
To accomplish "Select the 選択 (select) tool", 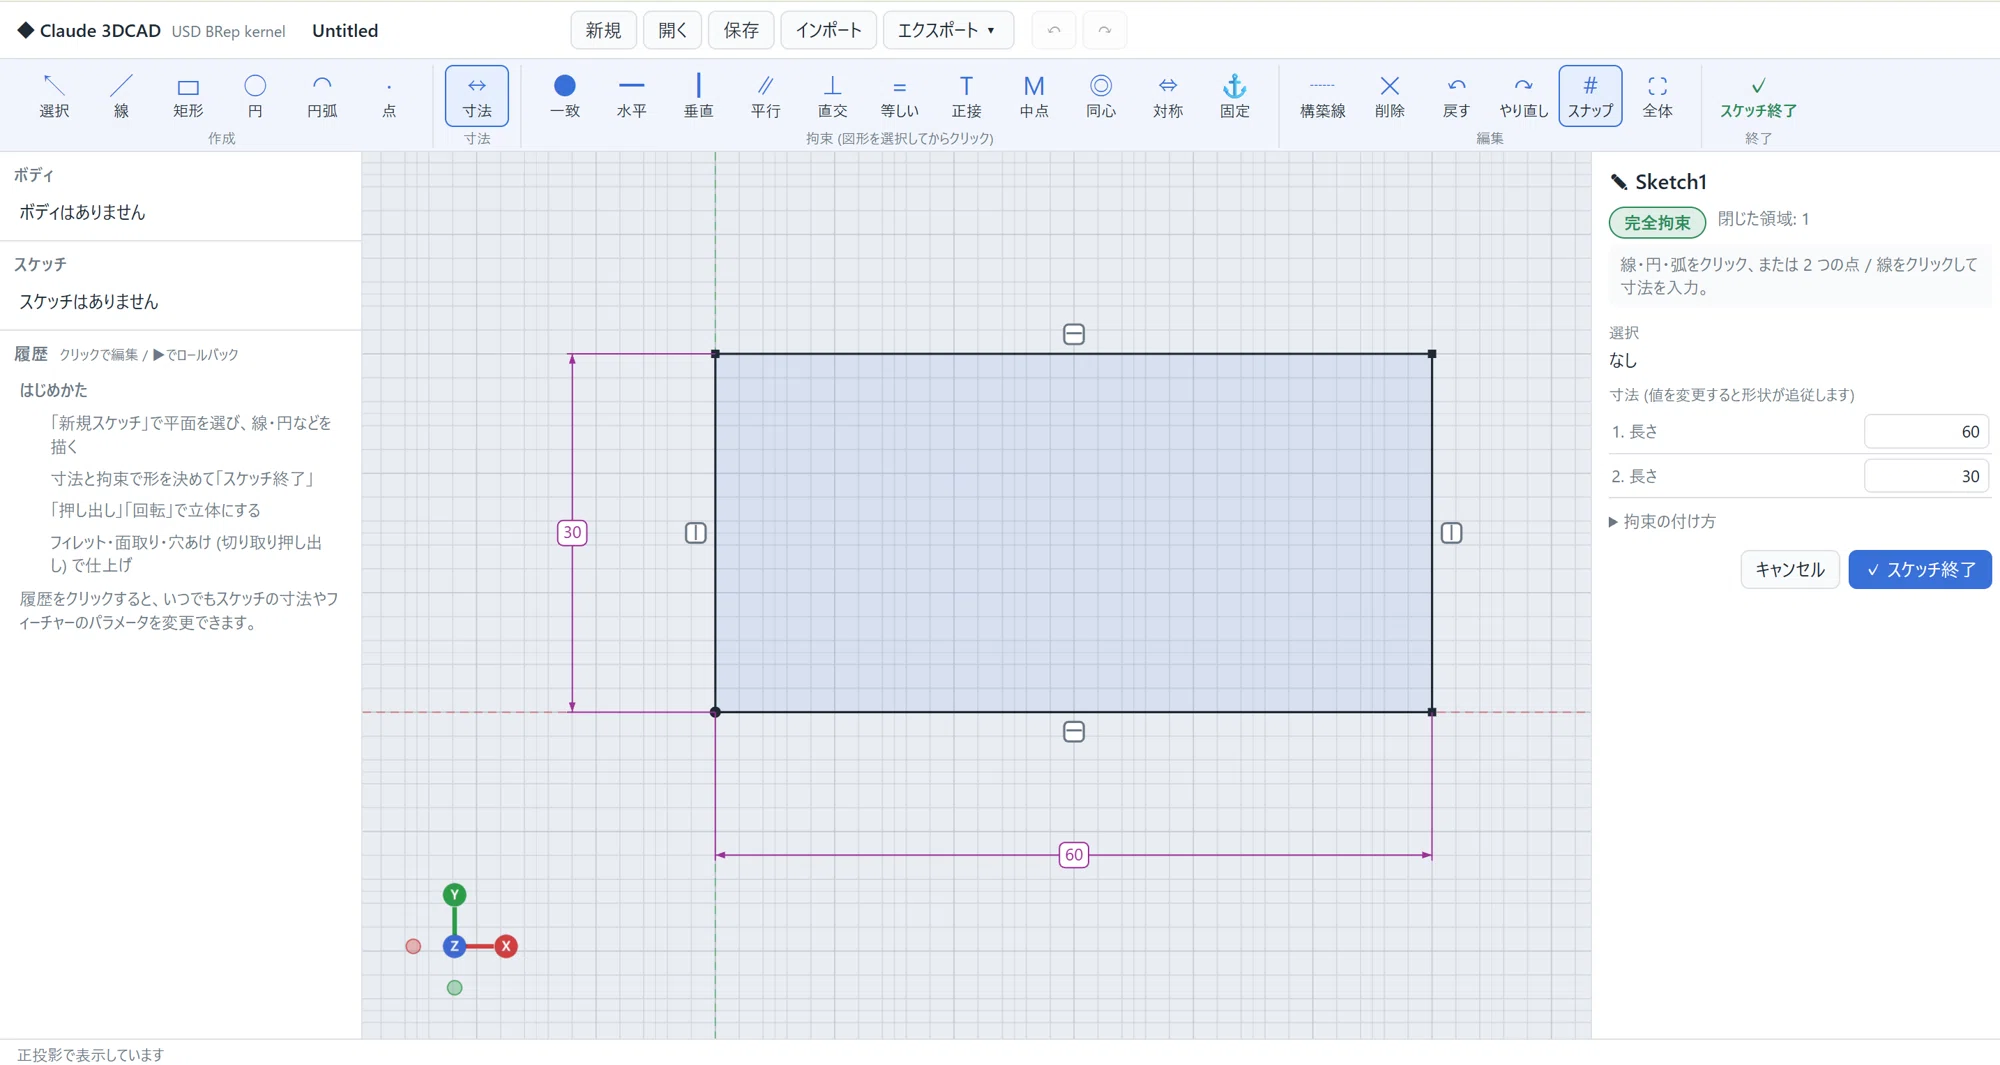I will pyautogui.click(x=54, y=96).
